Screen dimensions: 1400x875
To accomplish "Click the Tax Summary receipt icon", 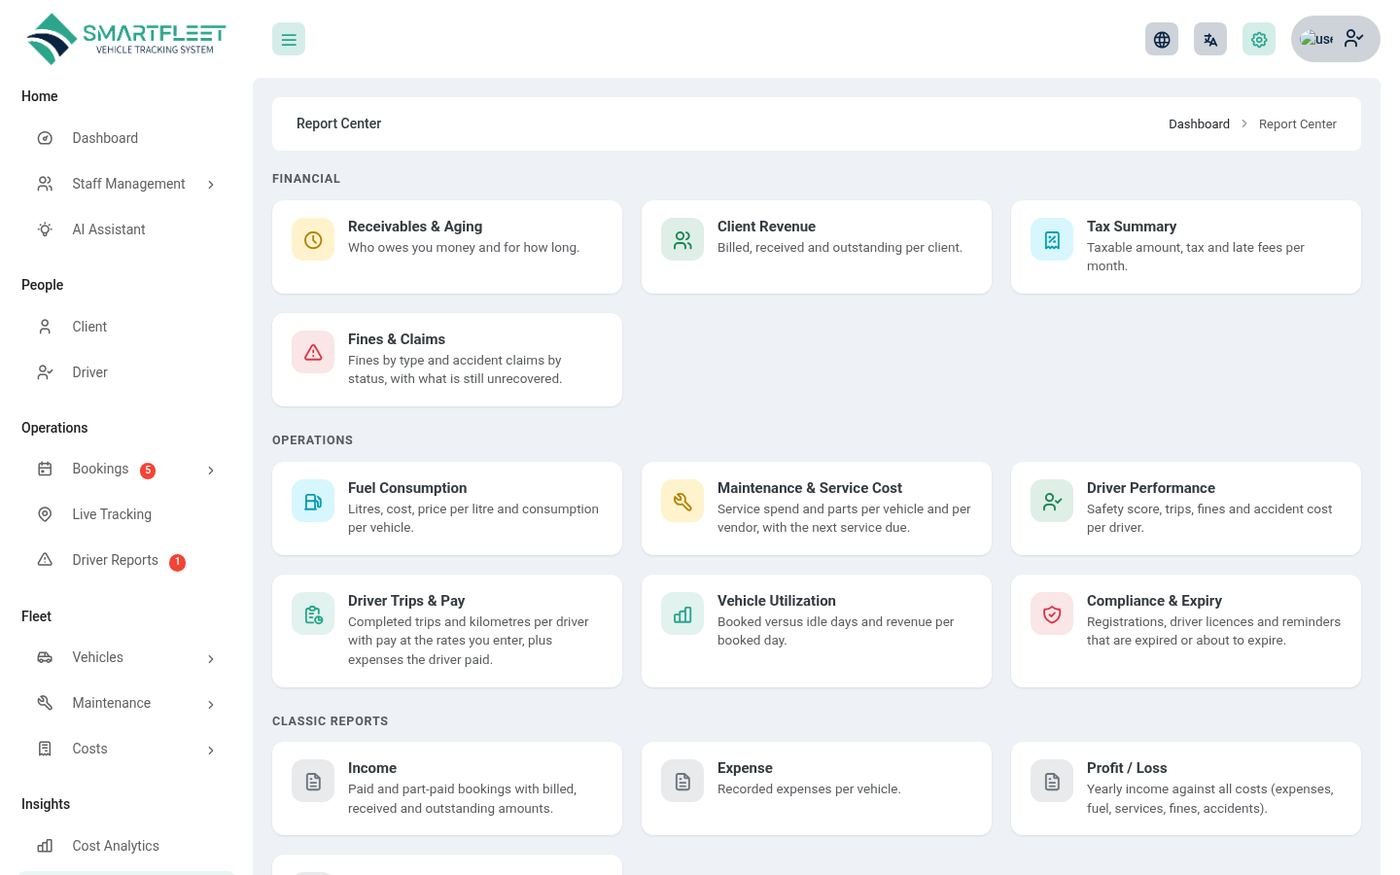I will tap(1052, 240).
